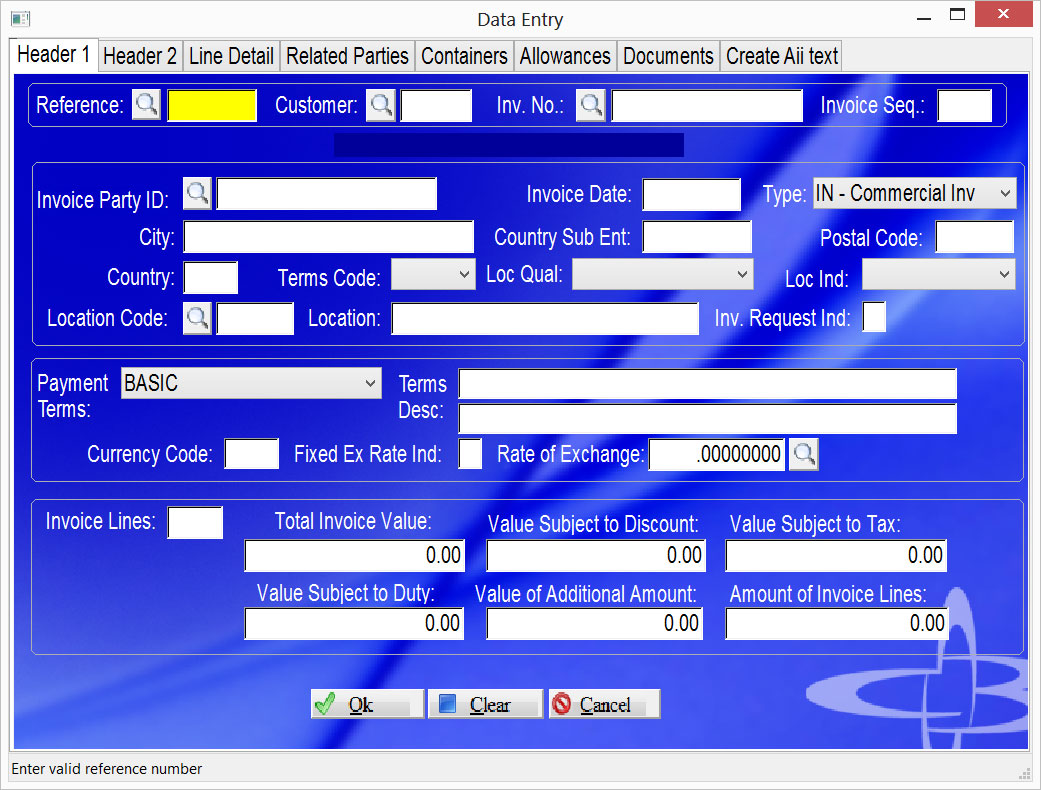
Task: Click inside the yellow Reference field
Action: coord(212,104)
